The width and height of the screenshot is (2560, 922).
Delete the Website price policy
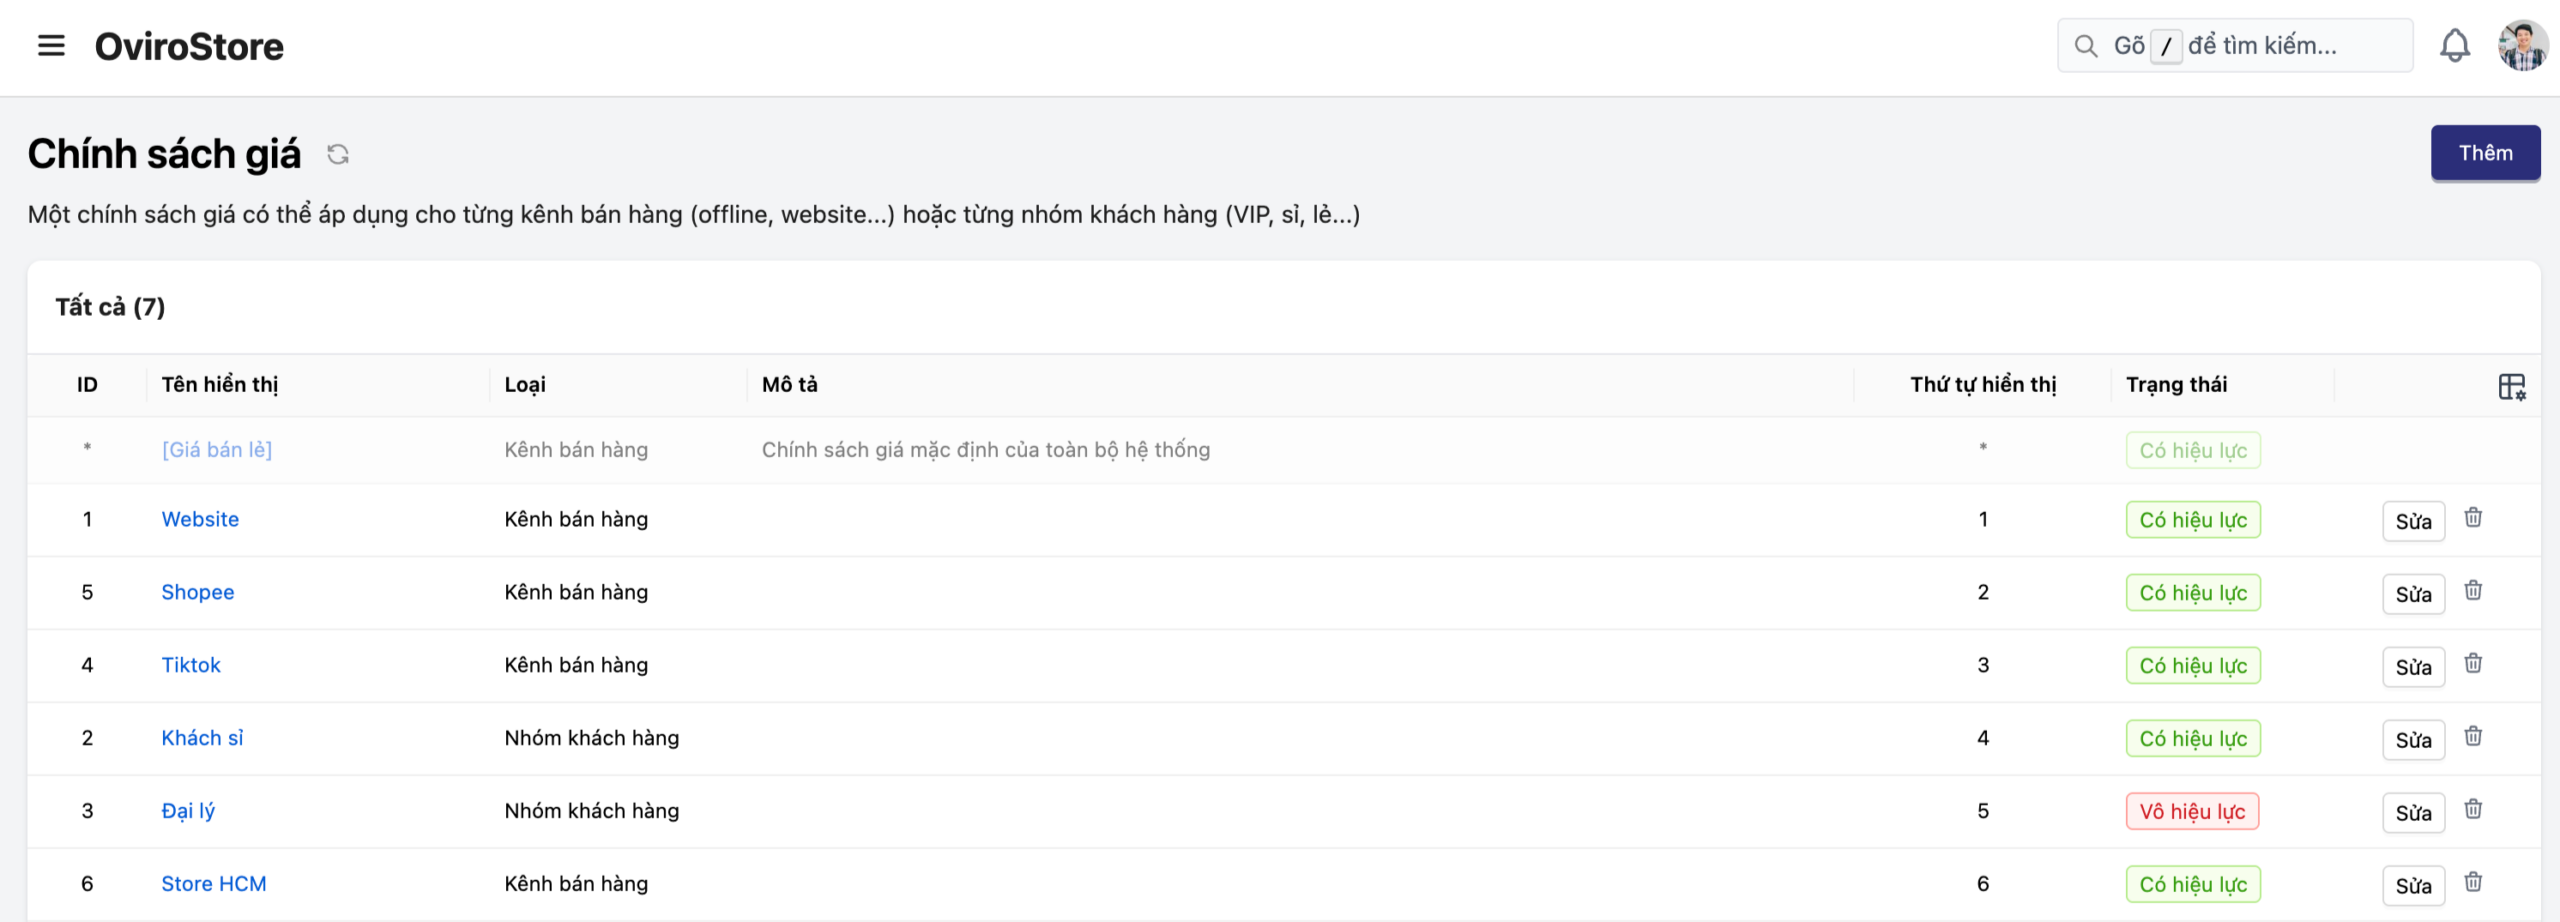pos(2473,518)
